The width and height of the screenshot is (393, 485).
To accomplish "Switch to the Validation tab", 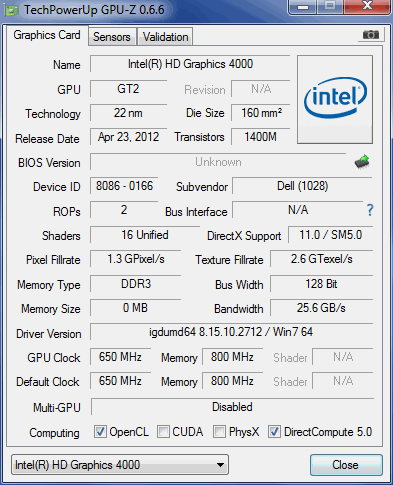I will click(x=166, y=37).
